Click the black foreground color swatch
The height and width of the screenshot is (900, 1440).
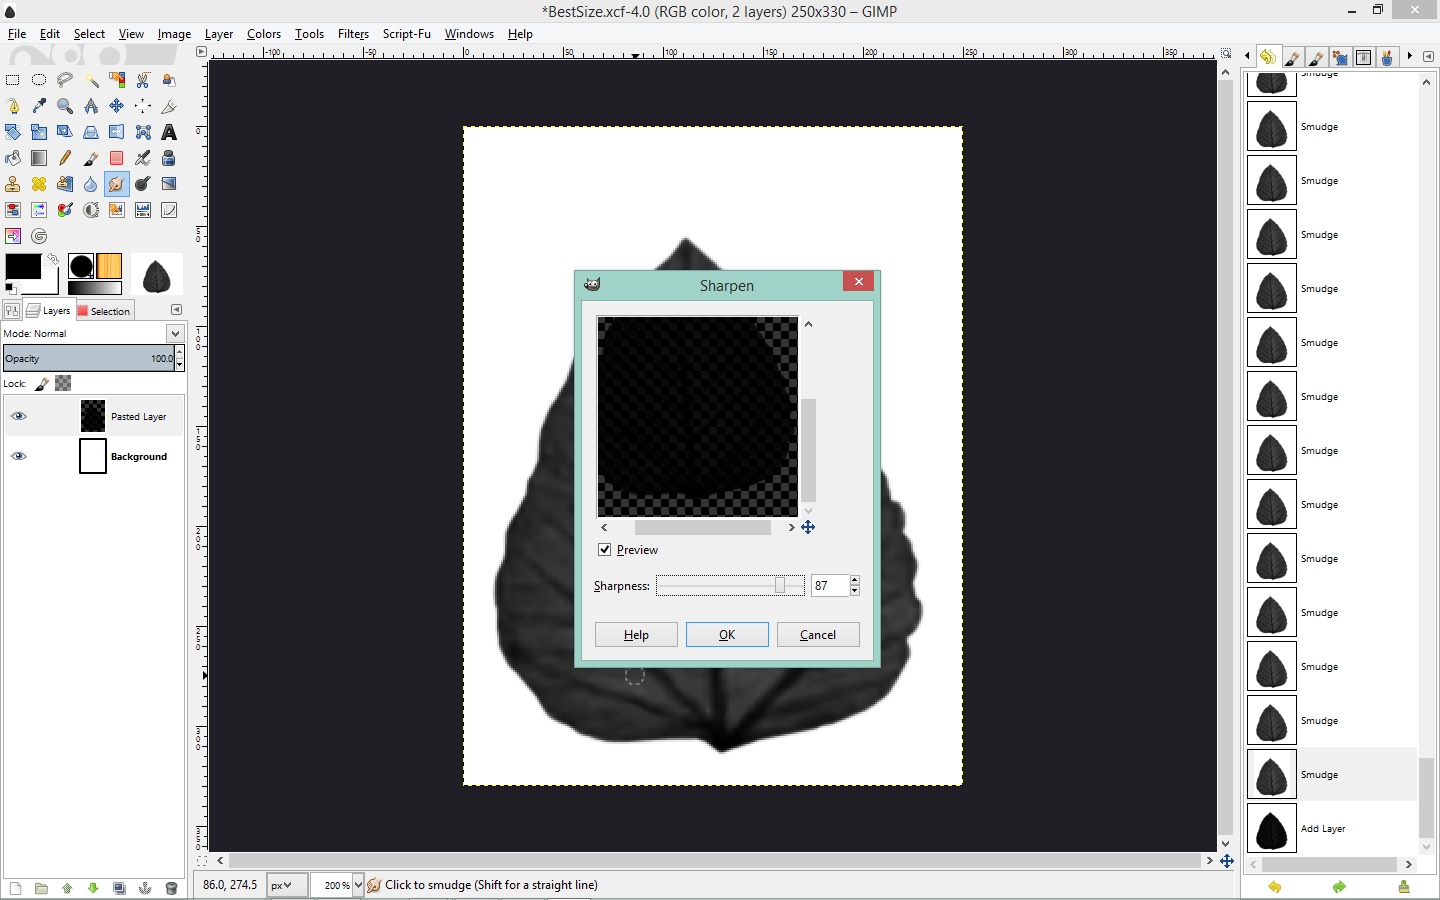pyautogui.click(x=22, y=267)
